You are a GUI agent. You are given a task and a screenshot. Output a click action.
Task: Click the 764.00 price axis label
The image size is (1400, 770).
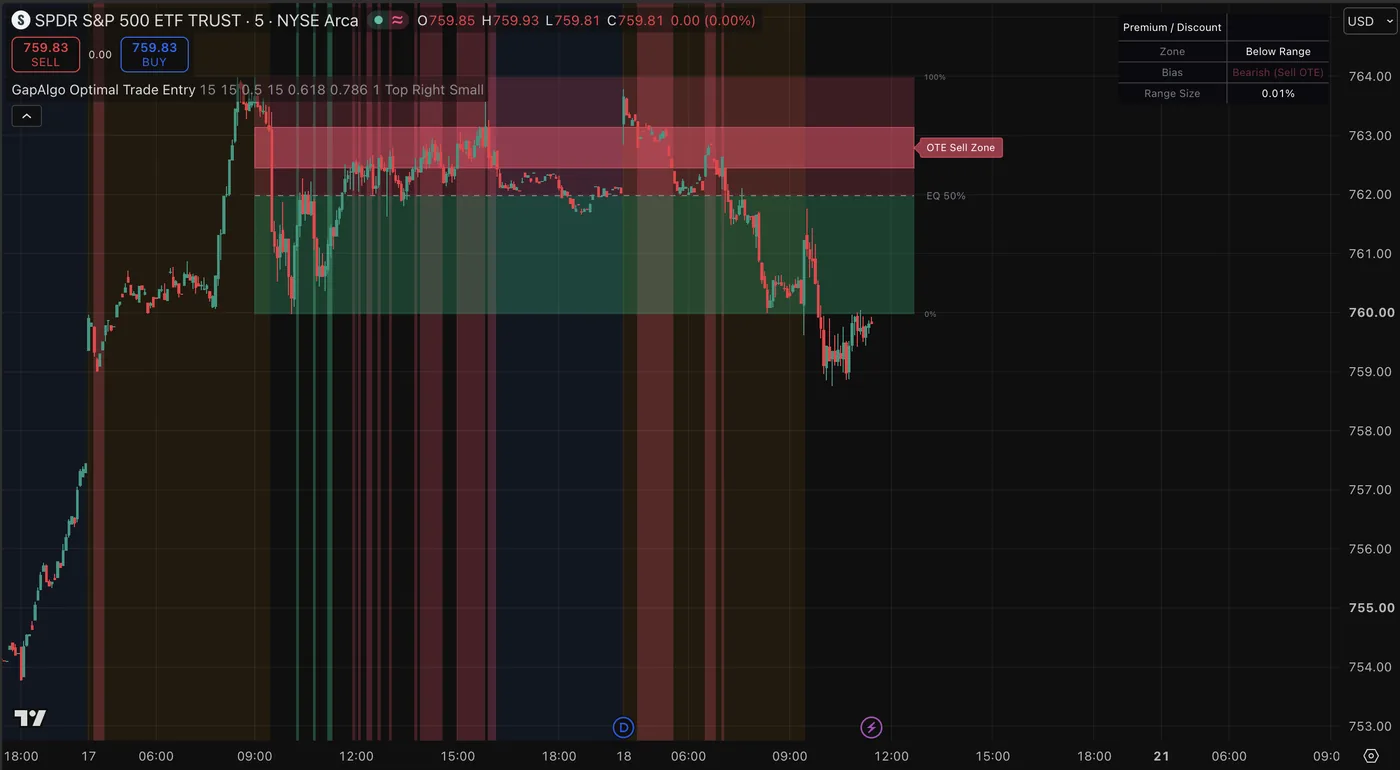coord(1370,76)
